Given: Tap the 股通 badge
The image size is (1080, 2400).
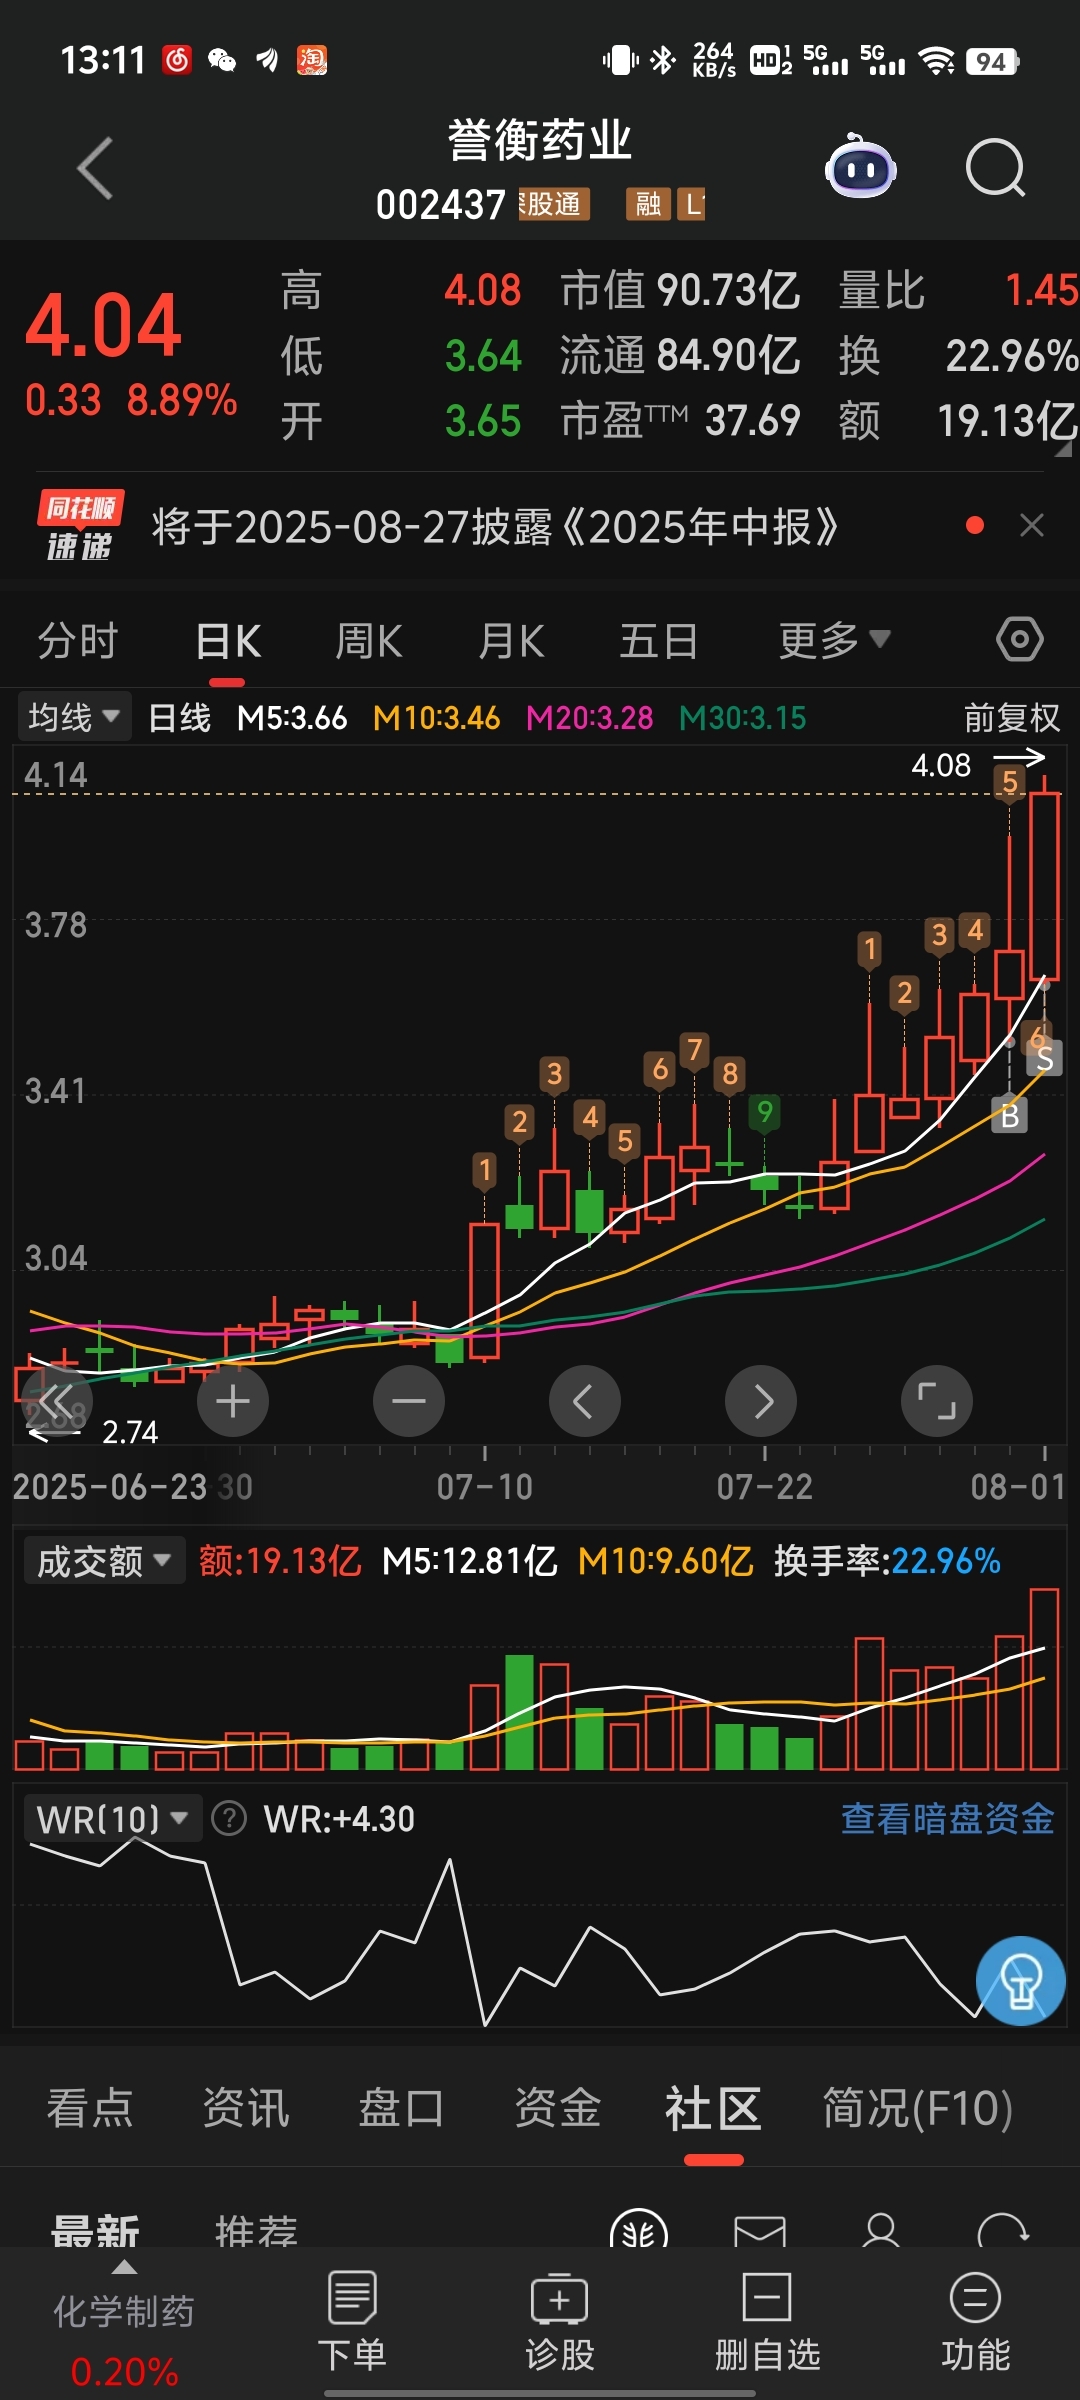Looking at the screenshot, I should (553, 204).
